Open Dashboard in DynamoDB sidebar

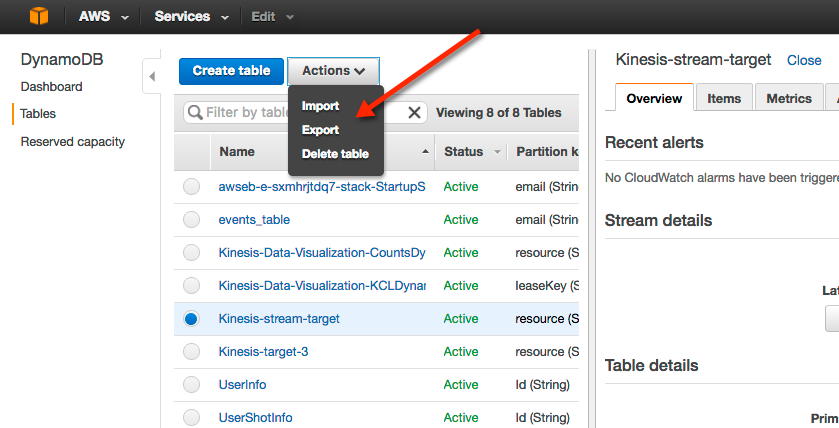pyautogui.click(x=51, y=87)
